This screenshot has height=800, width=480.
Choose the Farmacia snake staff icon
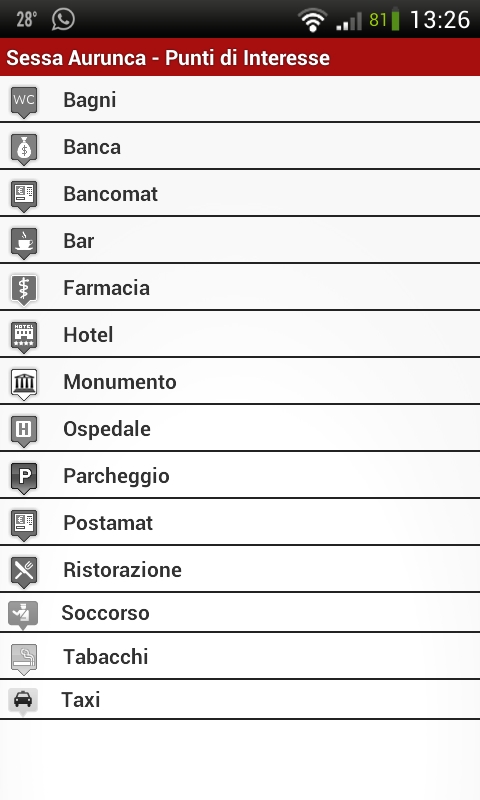[x=24, y=289]
